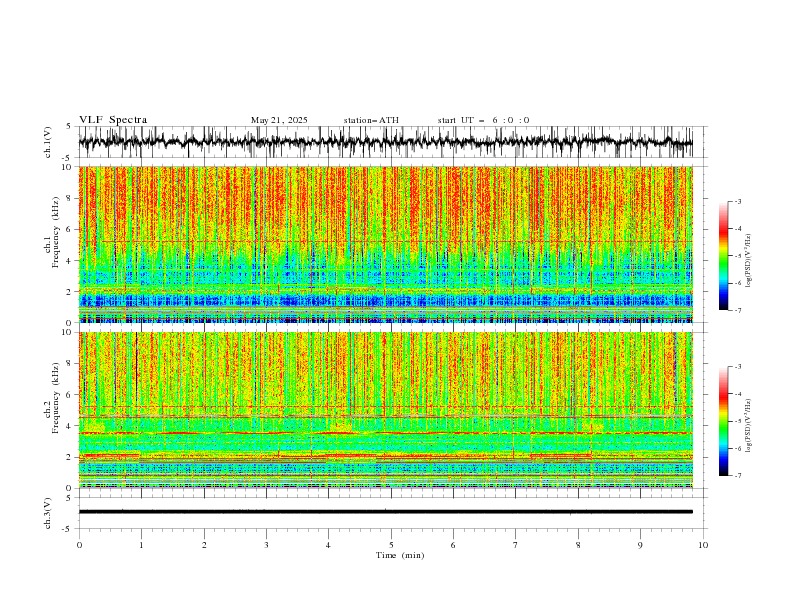Click the 'VLF Spectra' plot title

point(113,120)
